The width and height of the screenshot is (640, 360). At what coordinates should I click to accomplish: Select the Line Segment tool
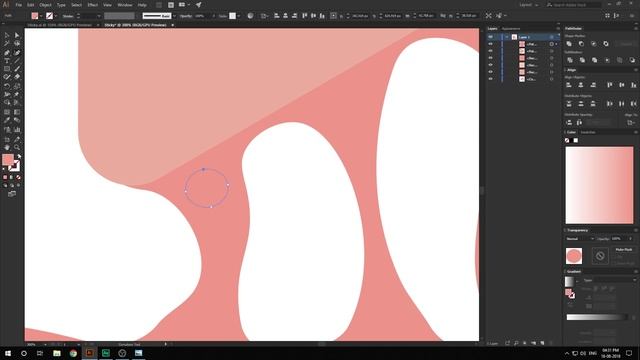(x=17, y=61)
